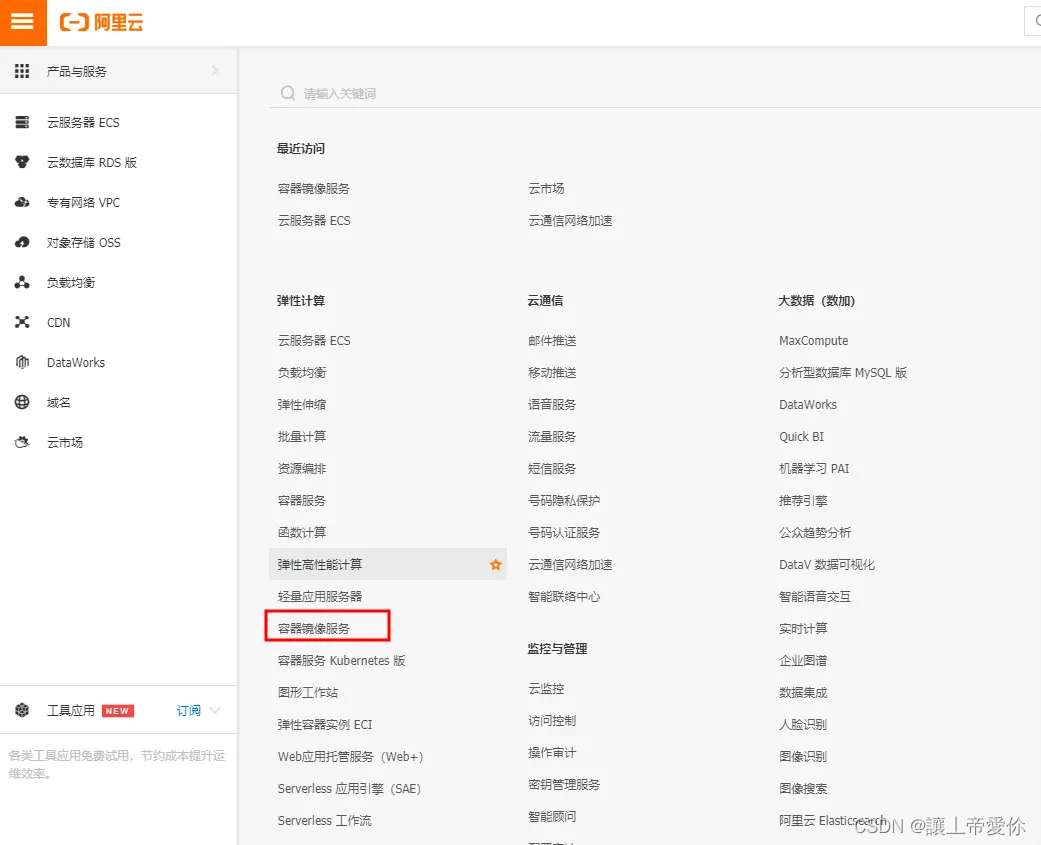Open 云数据库 RDS 版 in the sidebar
This screenshot has width=1041, height=845.
pyautogui.click(x=92, y=162)
